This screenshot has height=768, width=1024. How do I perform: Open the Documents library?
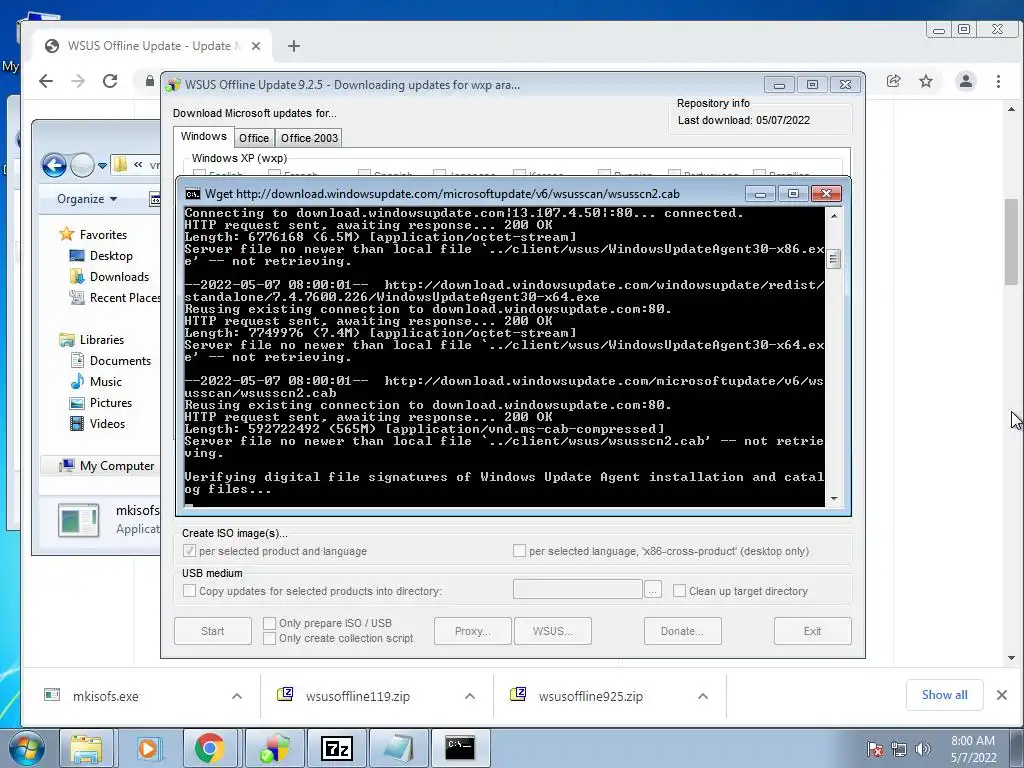click(120, 360)
